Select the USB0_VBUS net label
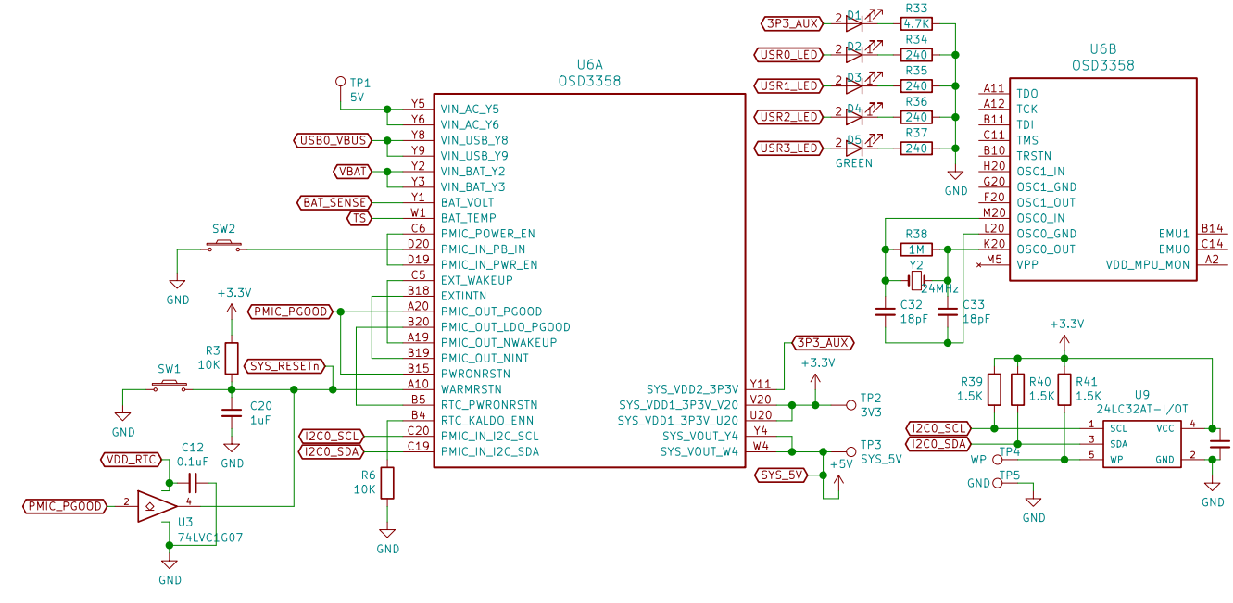 (x=333, y=140)
